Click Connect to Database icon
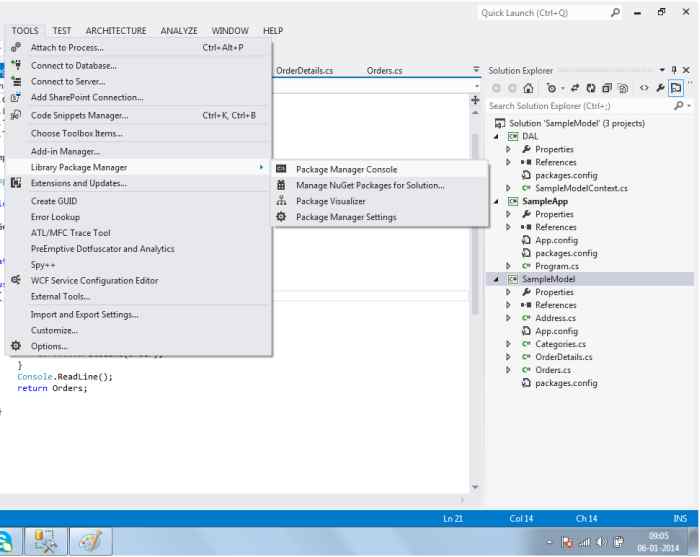The image size is (700, 557). [x=16, y=65]
